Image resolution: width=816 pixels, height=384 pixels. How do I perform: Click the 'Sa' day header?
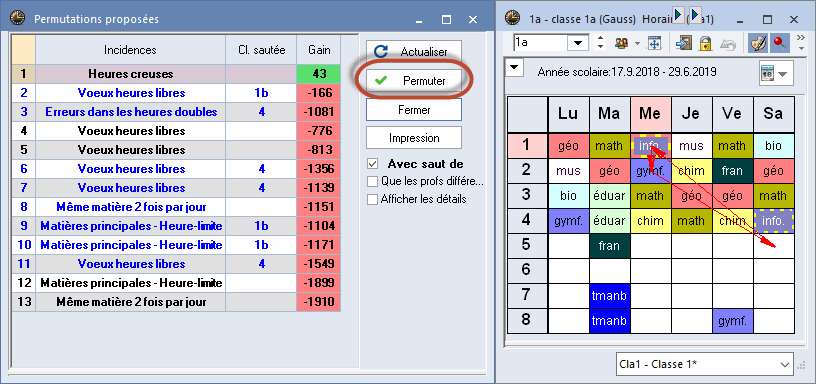tap(773, 114)
